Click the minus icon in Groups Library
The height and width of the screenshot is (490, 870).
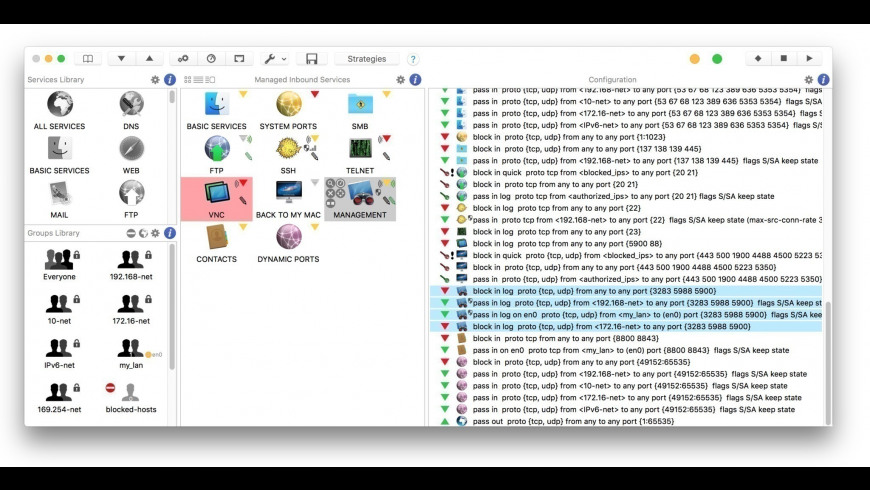coord(131,233)
